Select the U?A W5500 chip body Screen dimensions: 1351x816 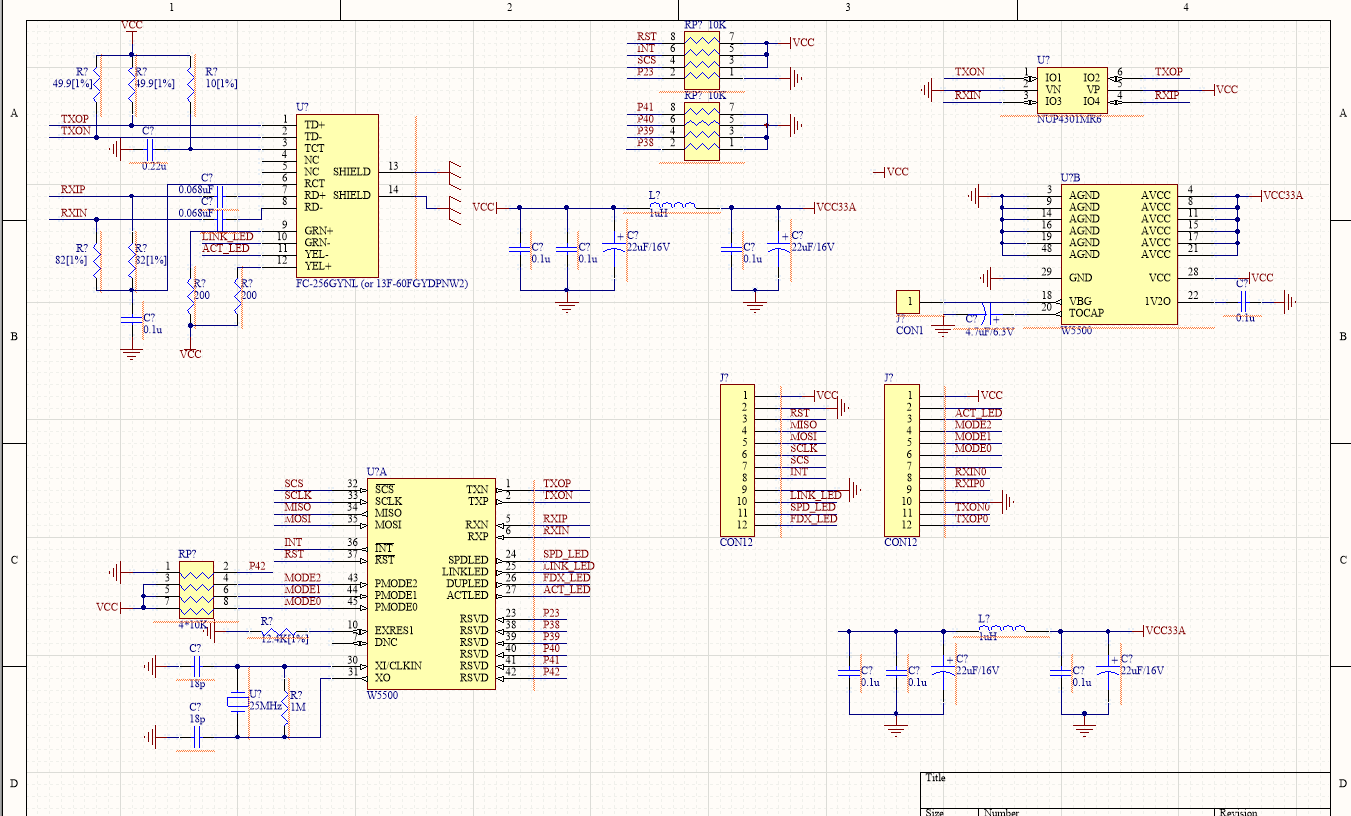[x=431, y=584]
